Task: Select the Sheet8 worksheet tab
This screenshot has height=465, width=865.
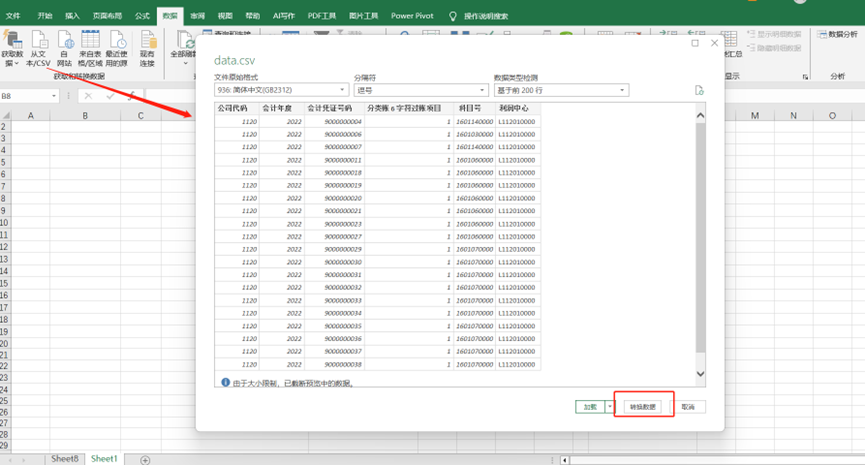Action: tap(65, 459)
